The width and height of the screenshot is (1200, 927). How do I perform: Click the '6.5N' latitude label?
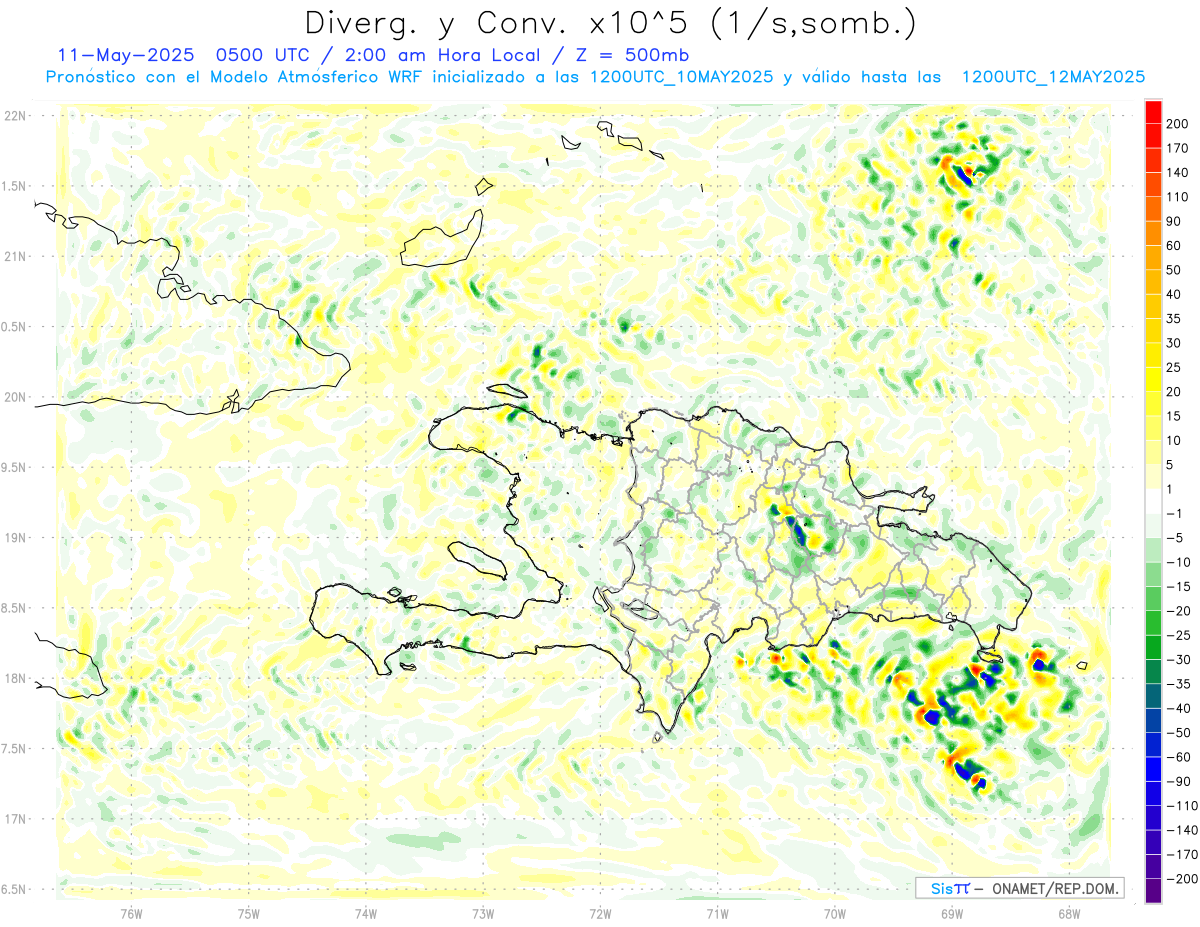pos(15,890)
